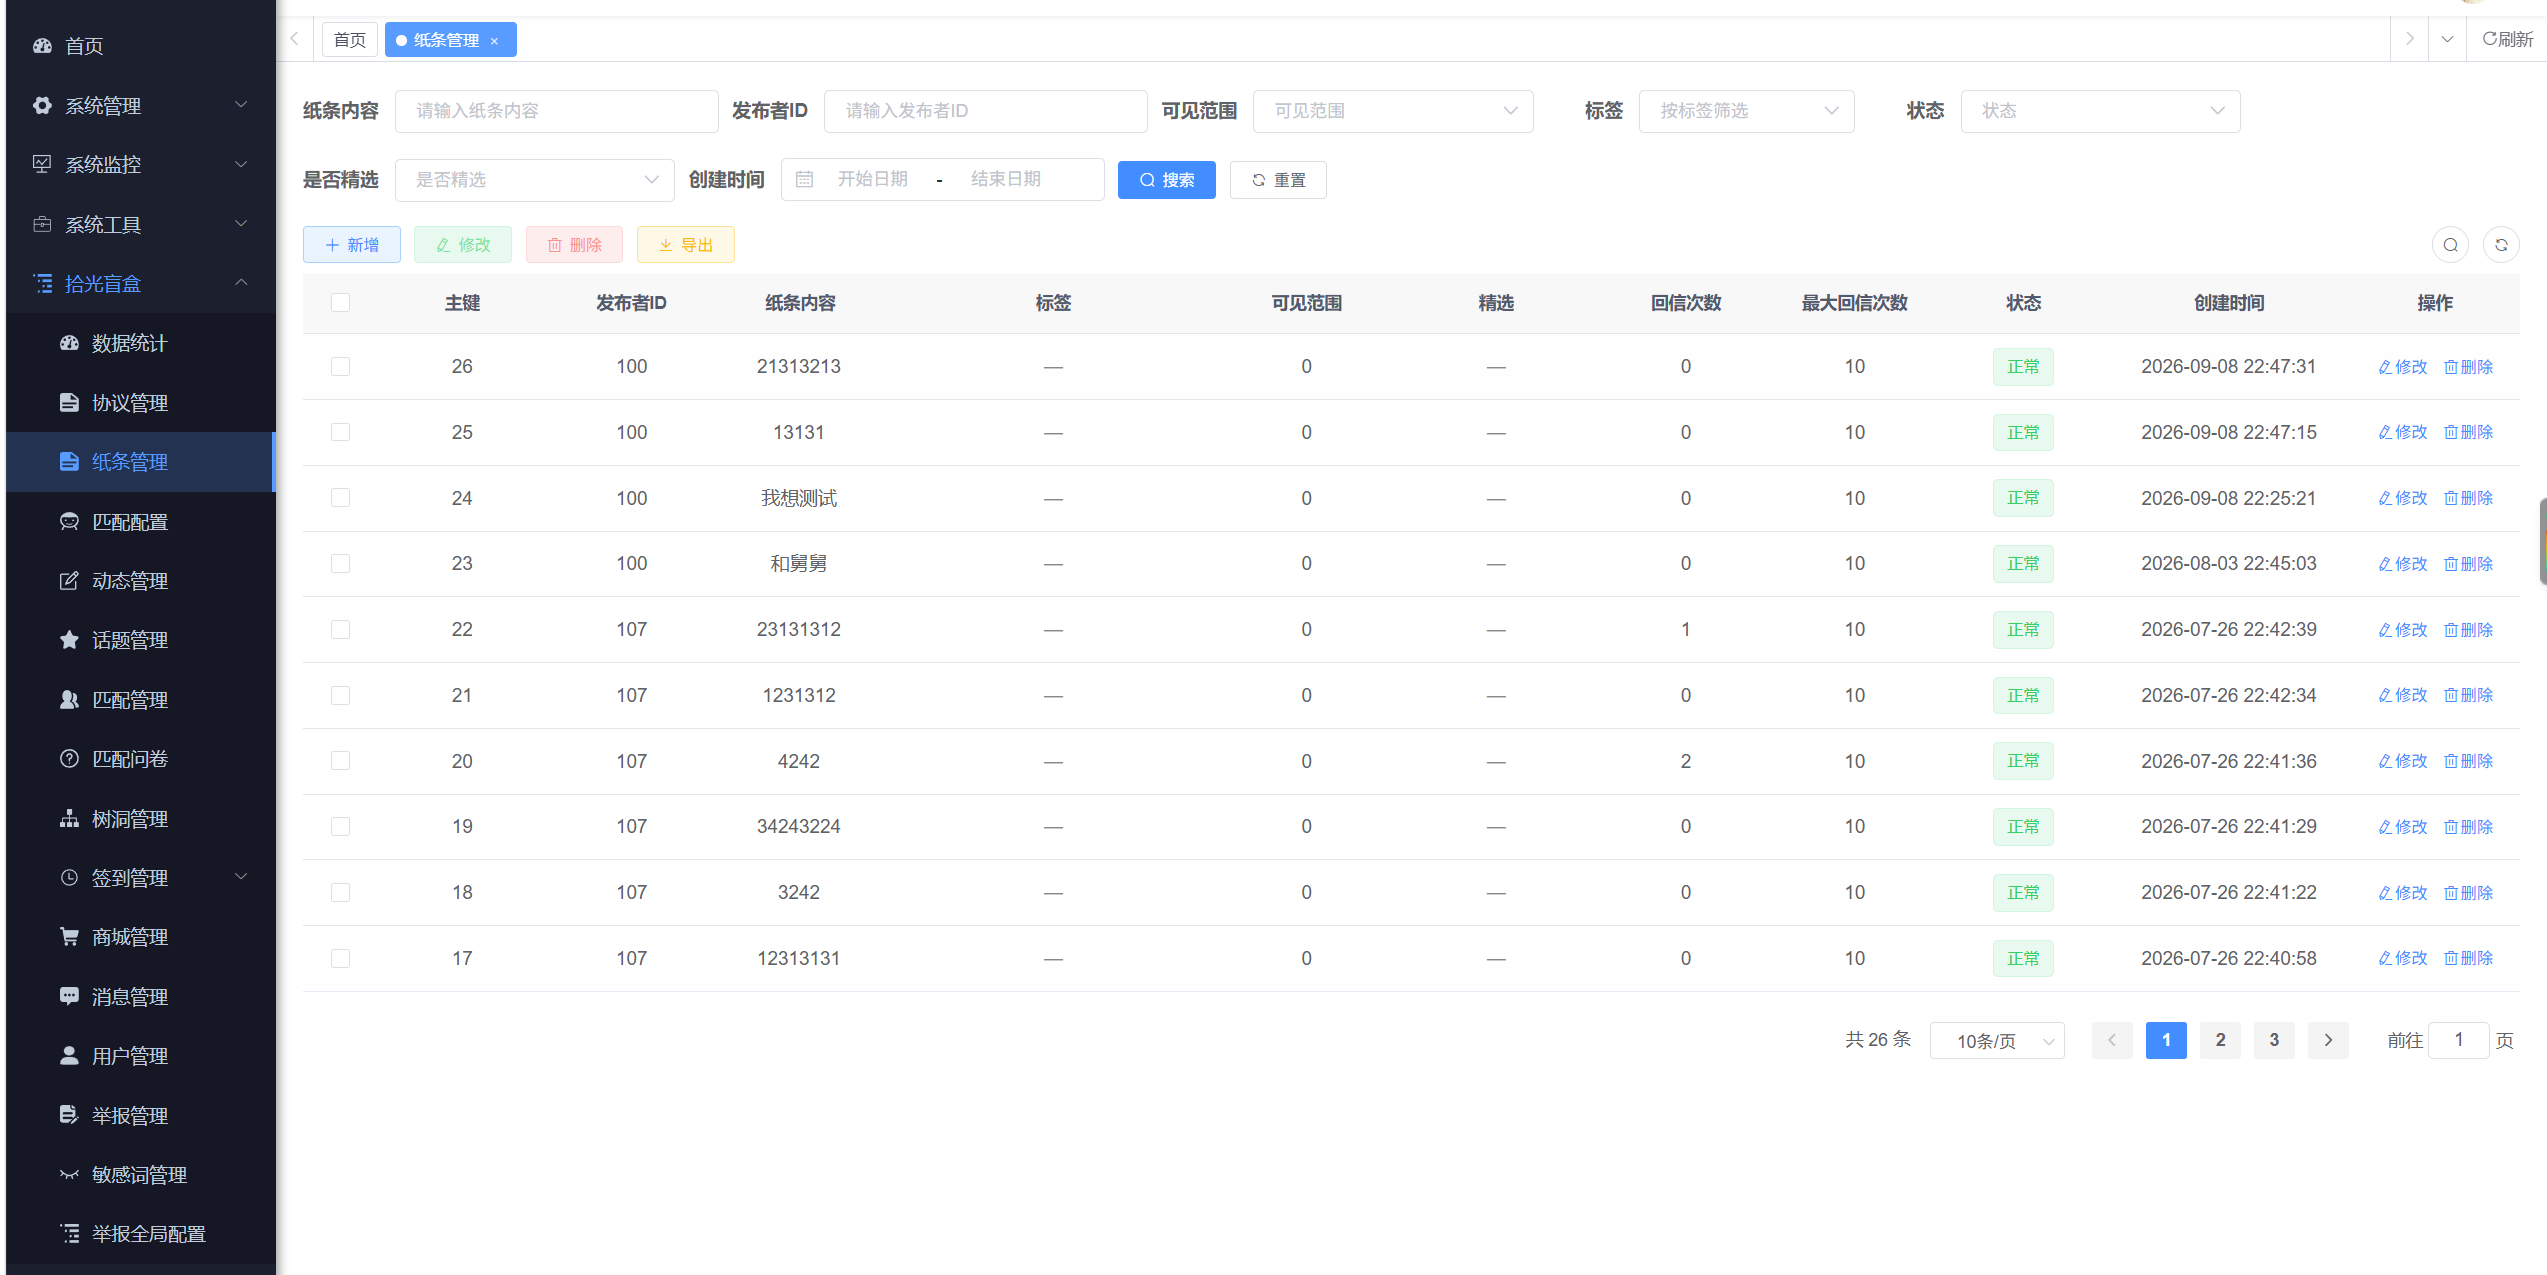Go to next page arrow
This screenshot has height=1275, width=2547.
(2328, 1040)
